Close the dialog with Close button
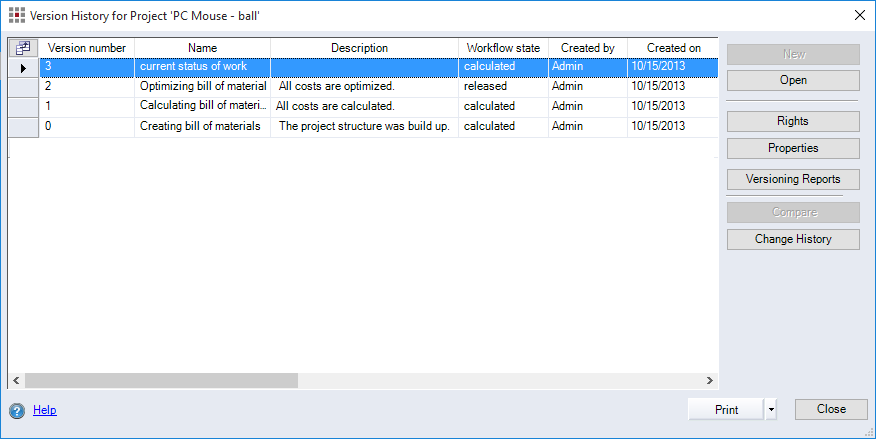Image resolution: width=876 pixels, height=439 pixels. [x=830, y=409]
